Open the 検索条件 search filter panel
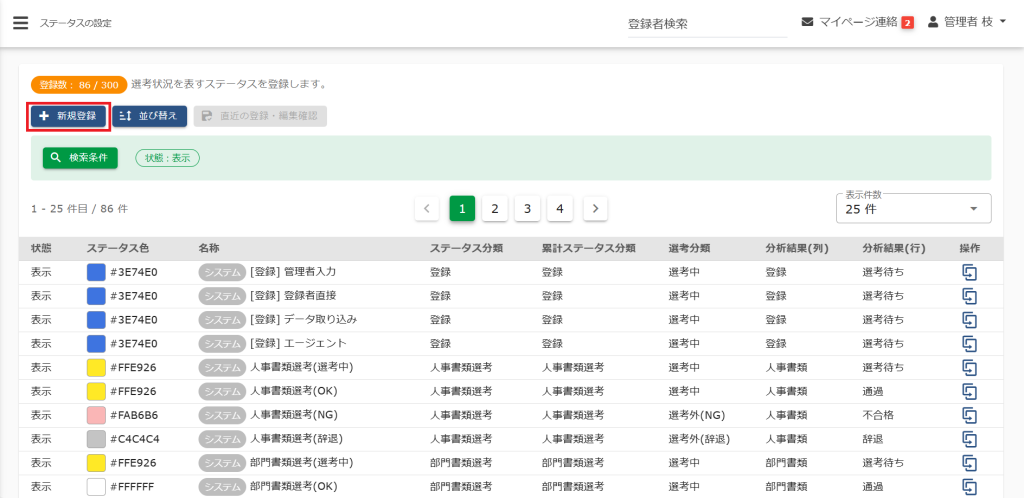Screen dimensions: 1024x498 (x=80, y=158)
